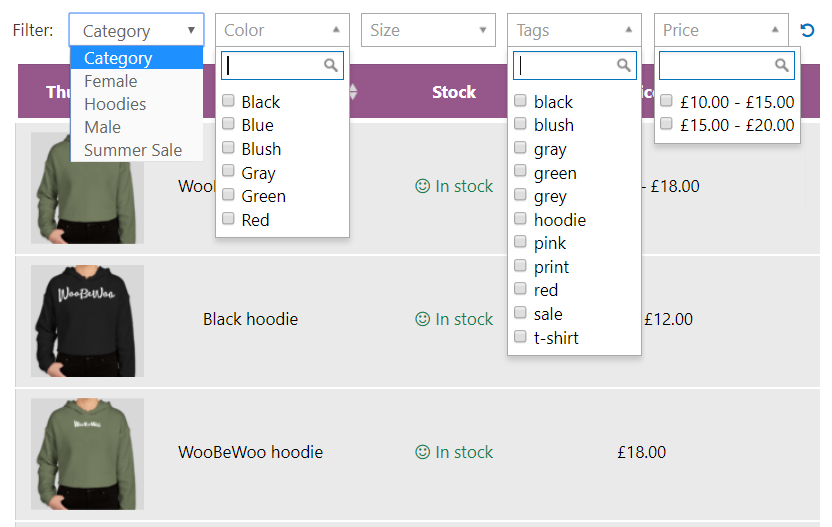Select the 'green' tag checkbox

[521, 170]
